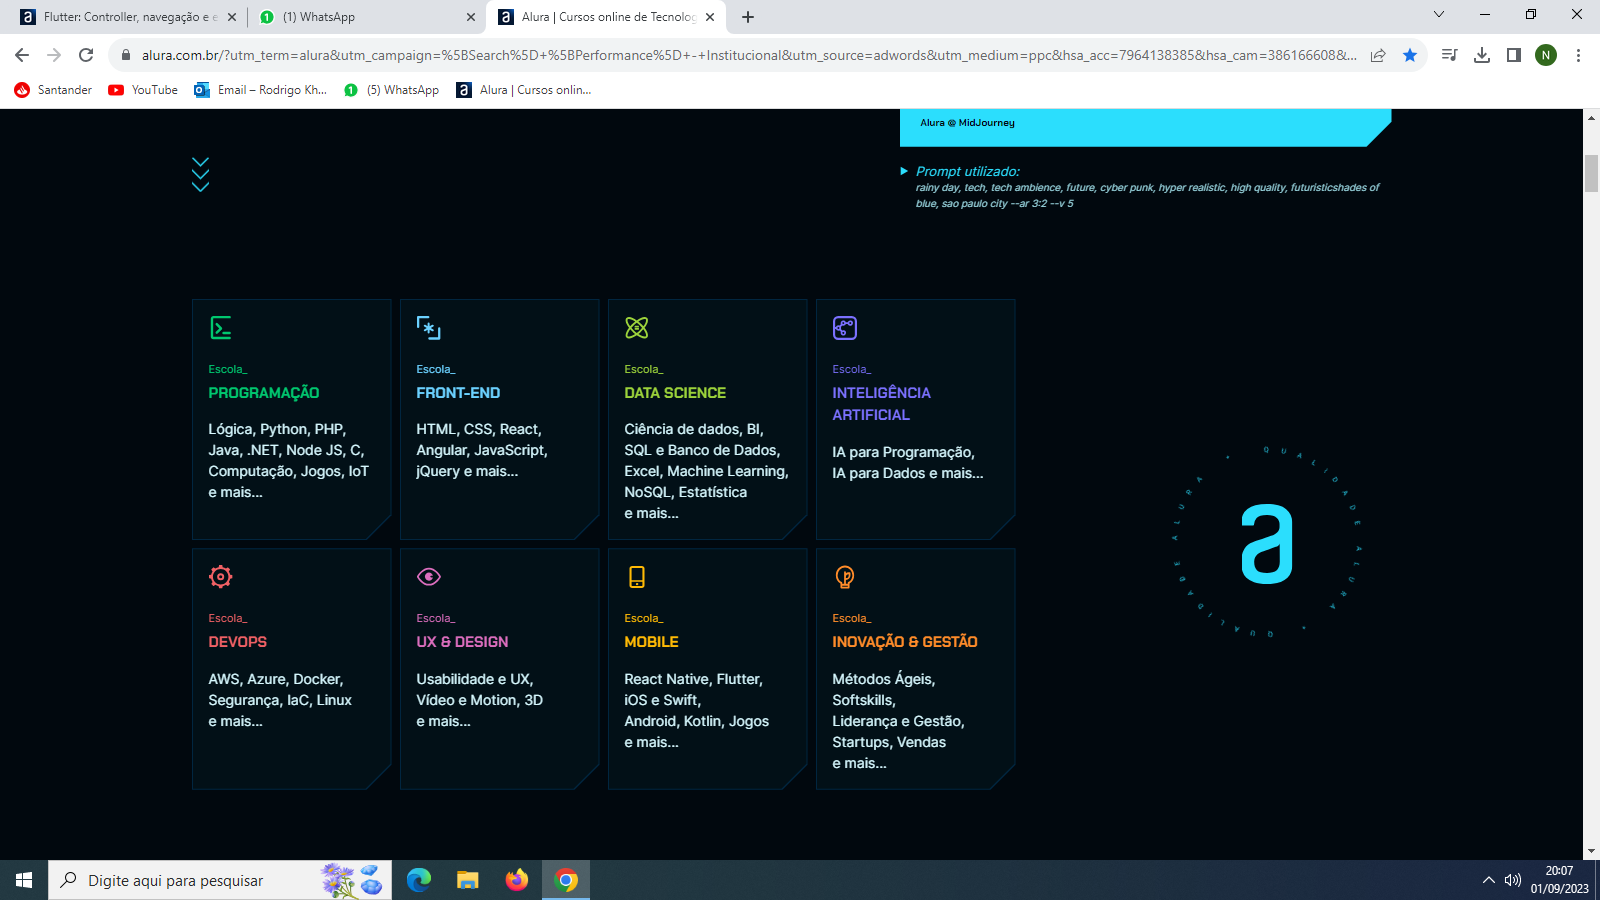
Task: Toggle the bookmark star
Action: 1410,55
